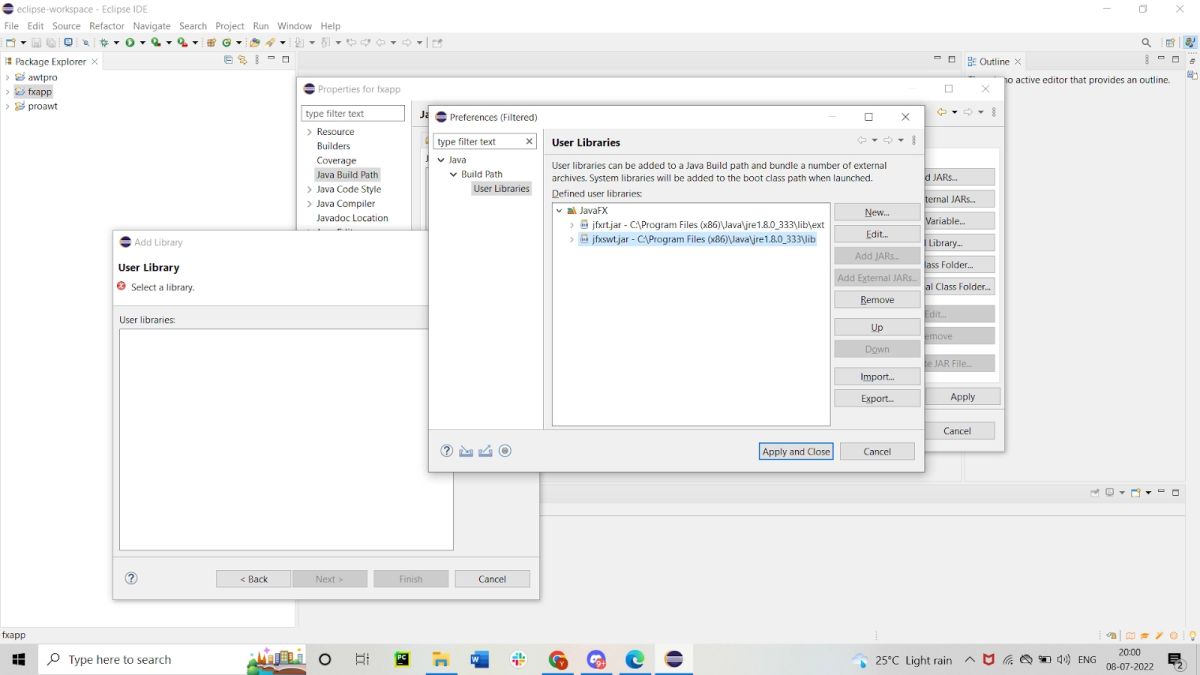
Task: Click the Debug bug icon in the toolbar
Action: click(x=104, y=43)
